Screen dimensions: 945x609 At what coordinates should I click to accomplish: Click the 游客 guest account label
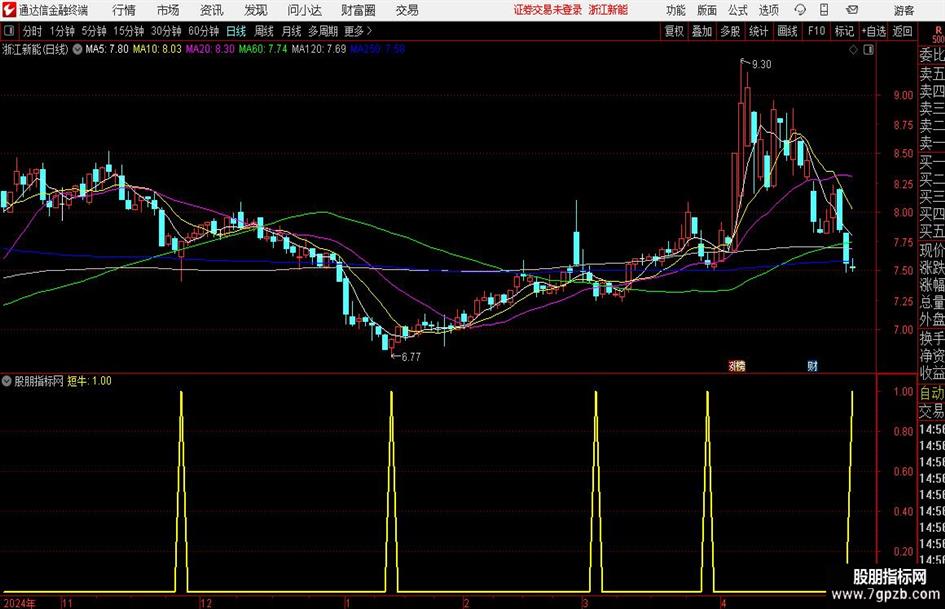coord(904,10)
